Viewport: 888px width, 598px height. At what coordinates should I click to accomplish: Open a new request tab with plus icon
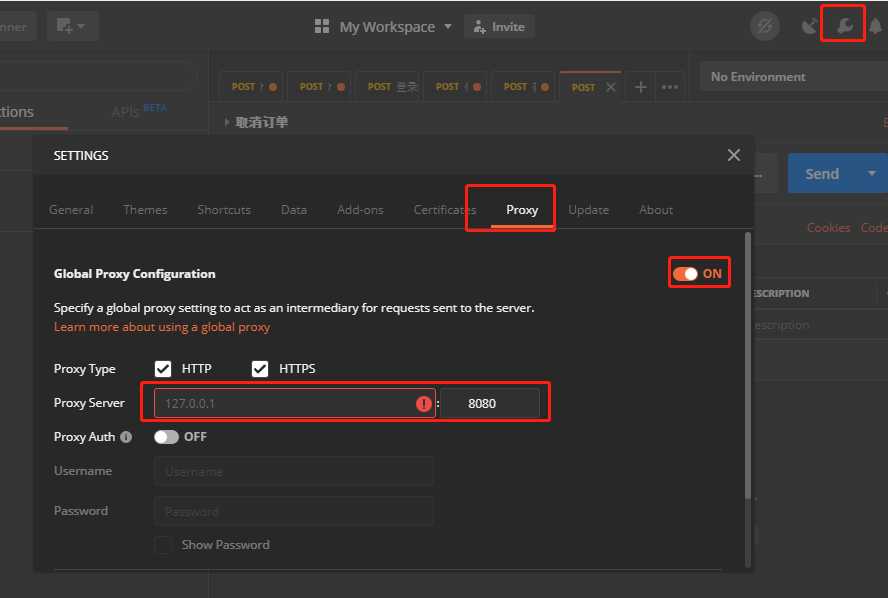pos(641,87)
